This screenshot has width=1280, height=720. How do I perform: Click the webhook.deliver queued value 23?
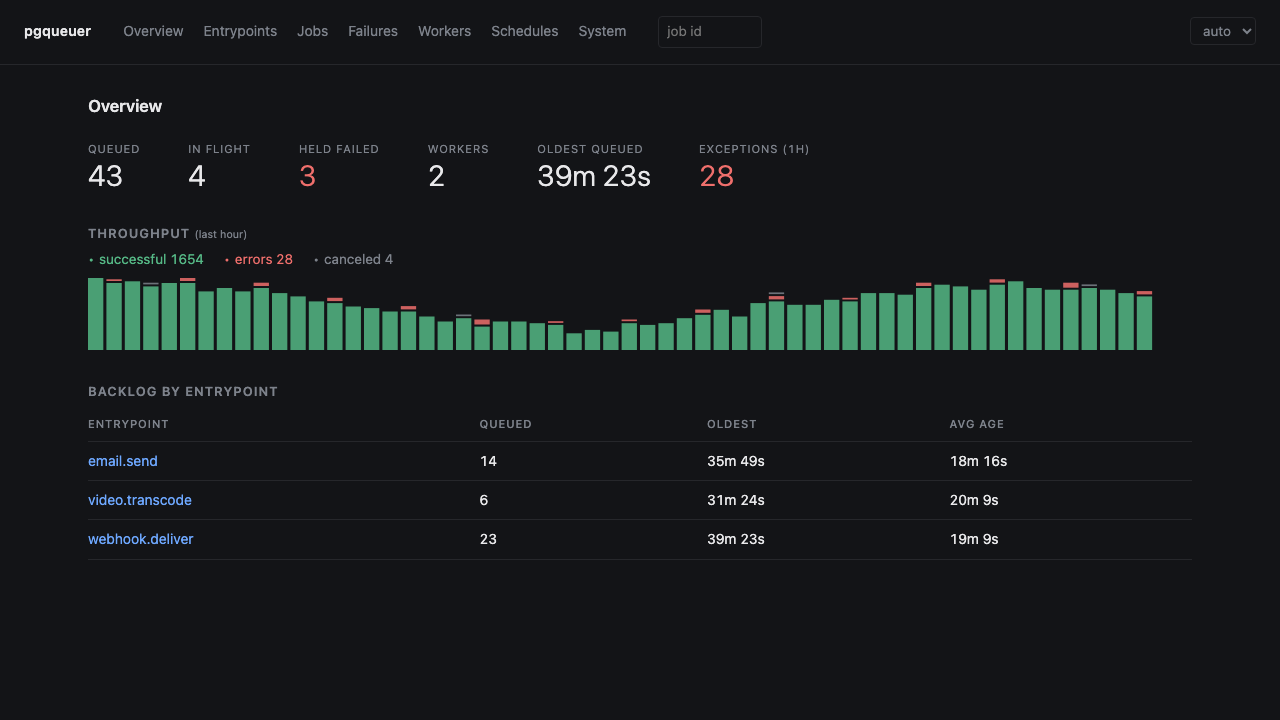coord(488,539)
